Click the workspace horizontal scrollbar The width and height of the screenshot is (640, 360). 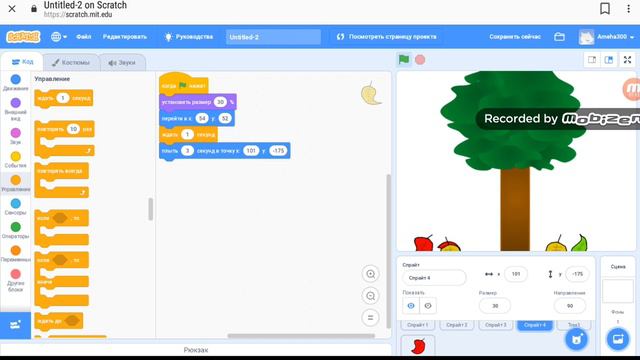coord(301,336)
